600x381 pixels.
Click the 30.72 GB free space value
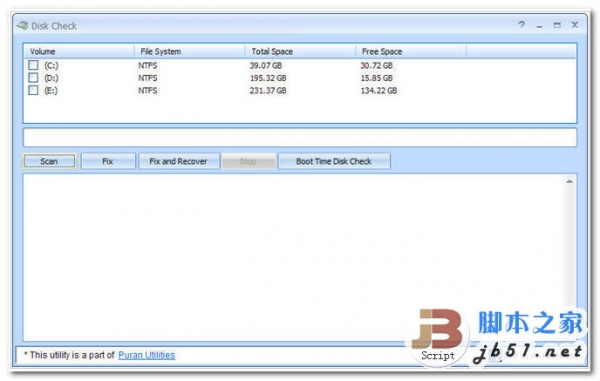(377, 65)
